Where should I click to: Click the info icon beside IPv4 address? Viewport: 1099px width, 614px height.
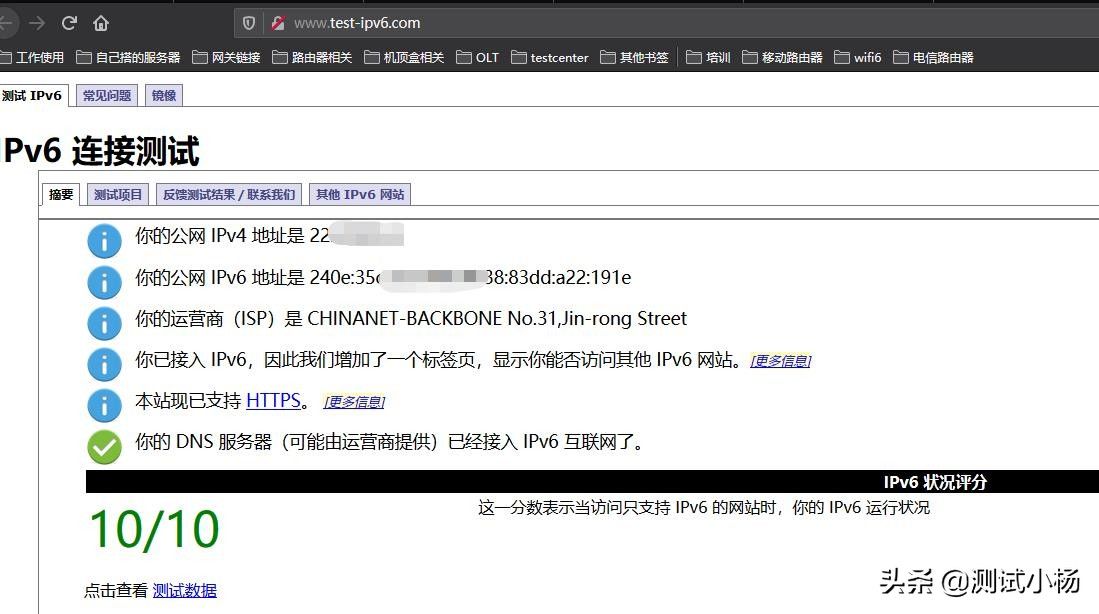[x=104, y=240]
